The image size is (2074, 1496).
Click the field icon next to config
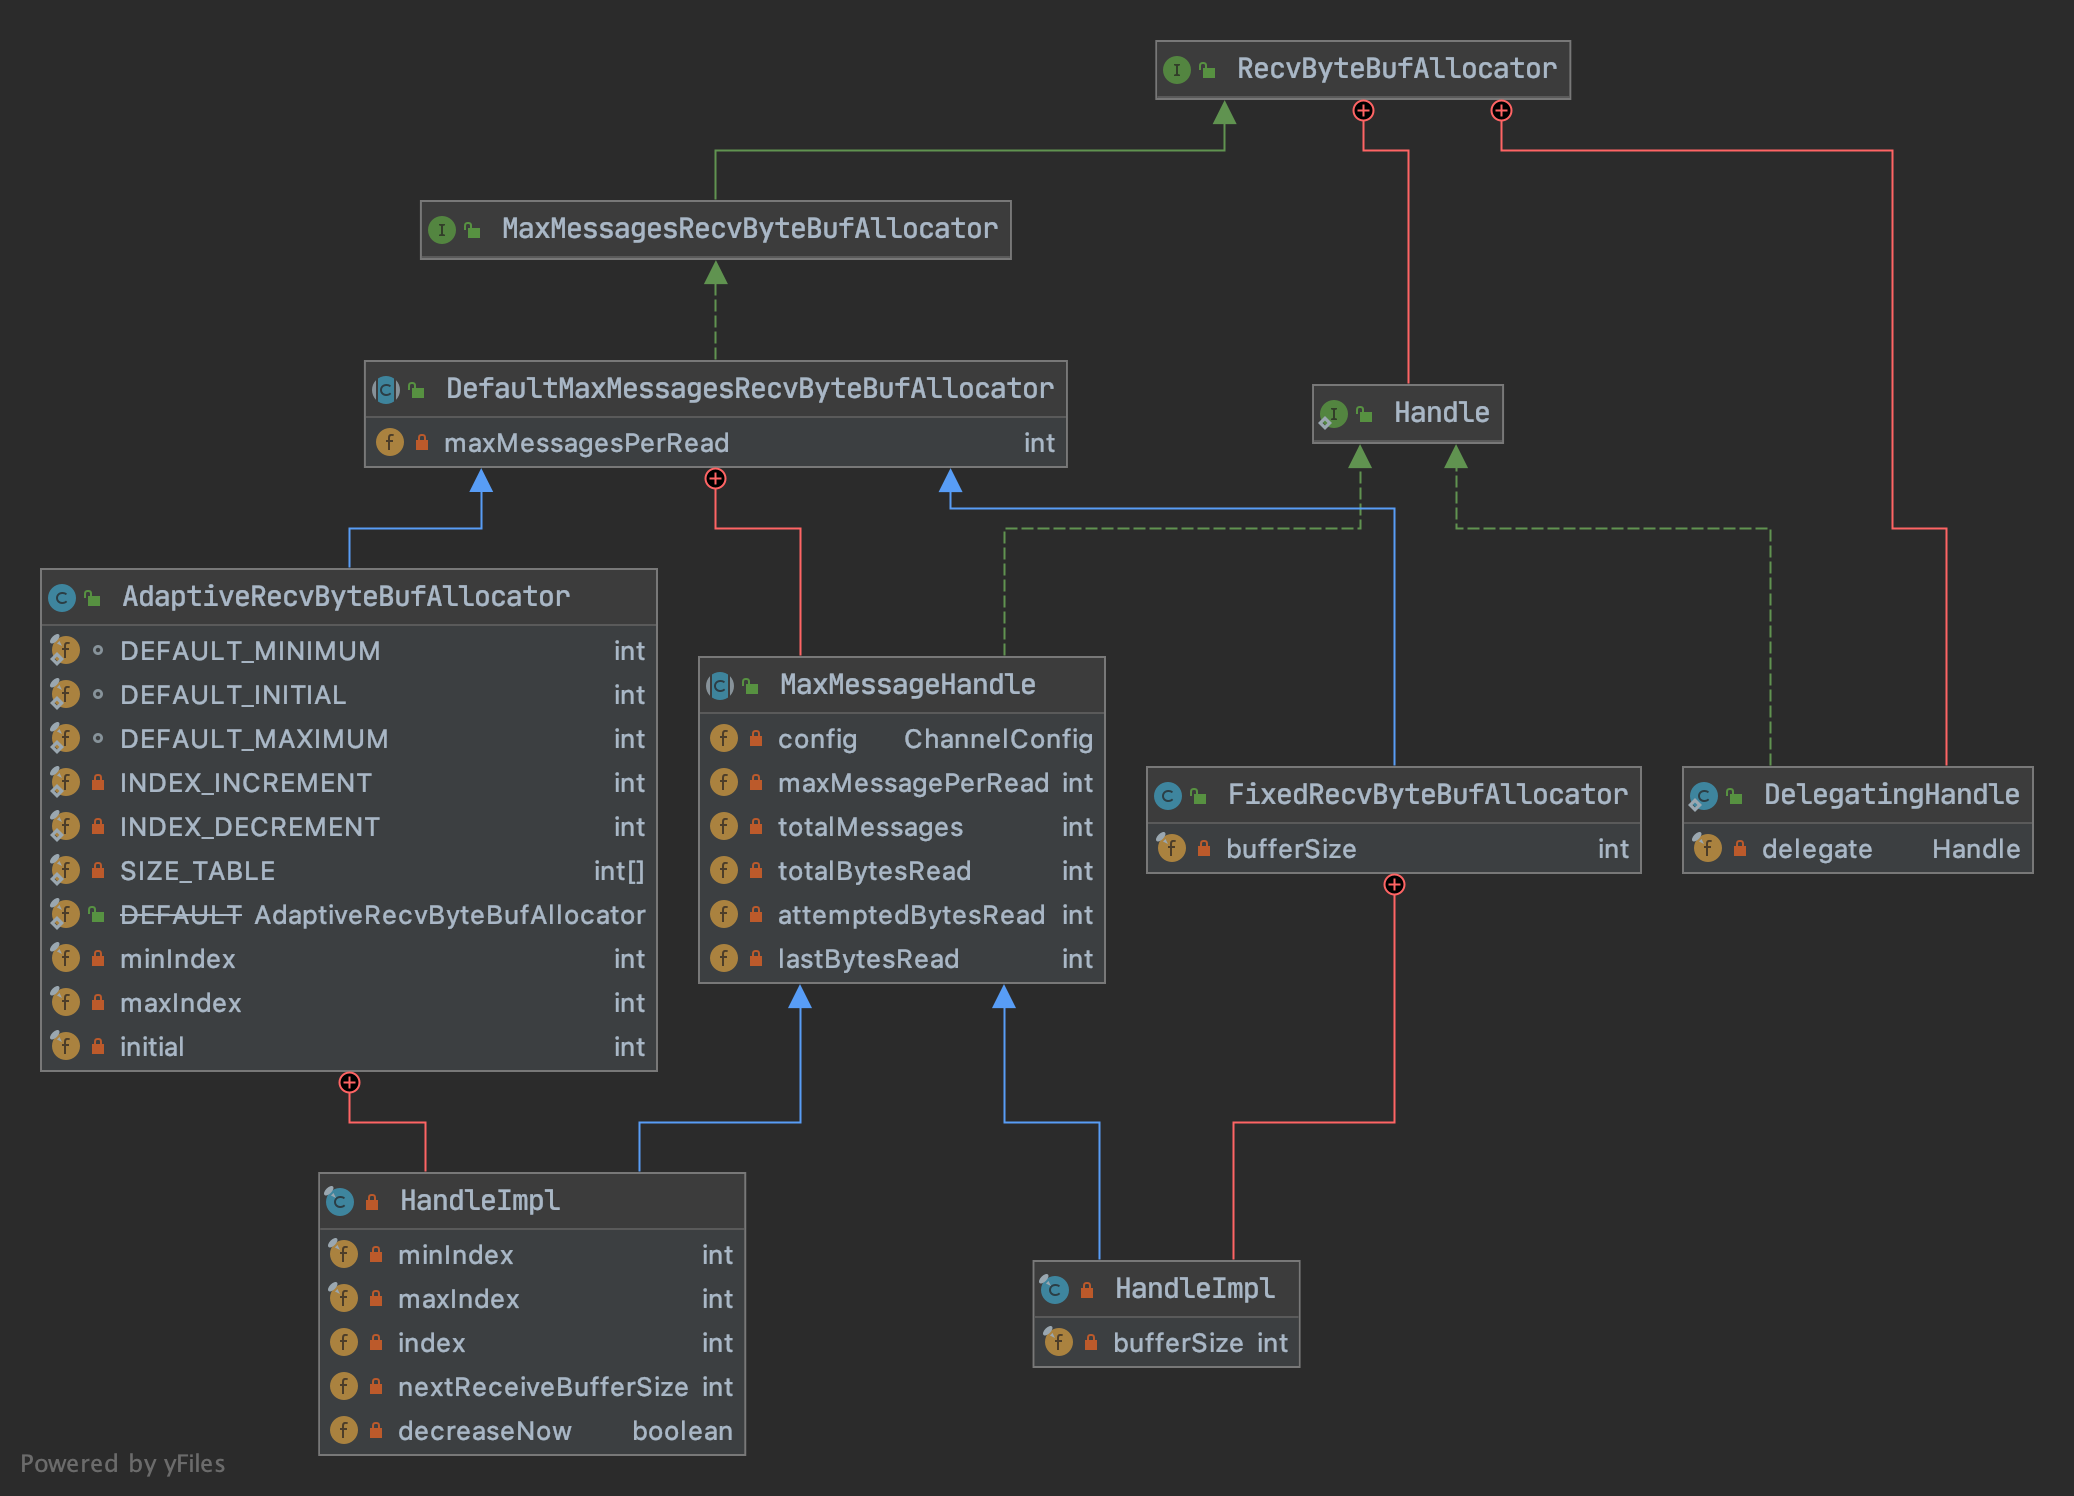724,738
